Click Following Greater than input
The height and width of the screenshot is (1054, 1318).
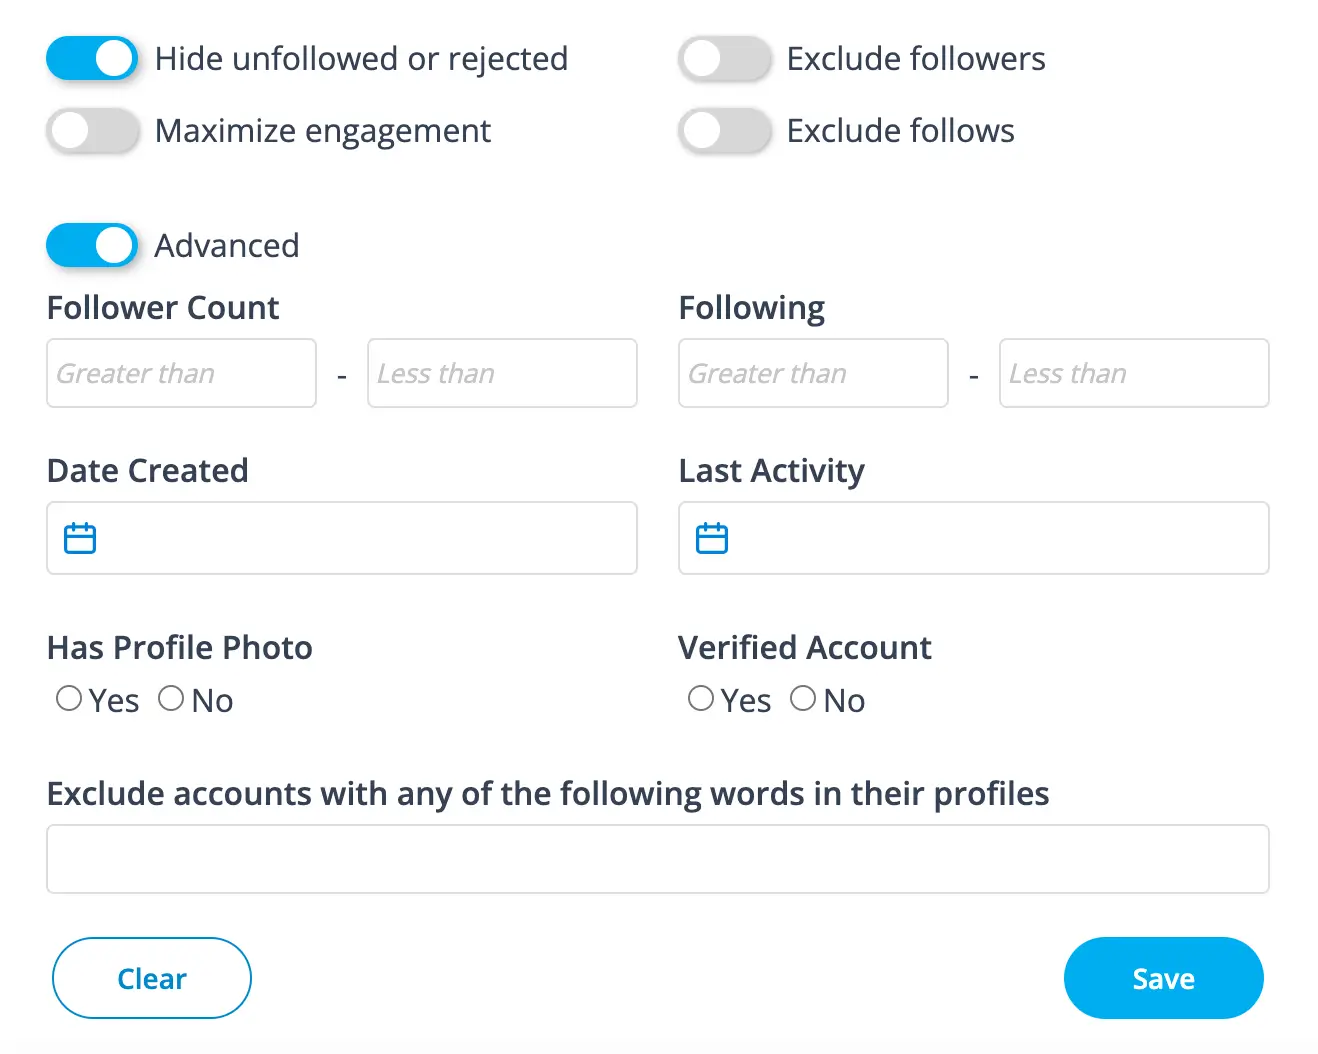click(x=813, y=373)
